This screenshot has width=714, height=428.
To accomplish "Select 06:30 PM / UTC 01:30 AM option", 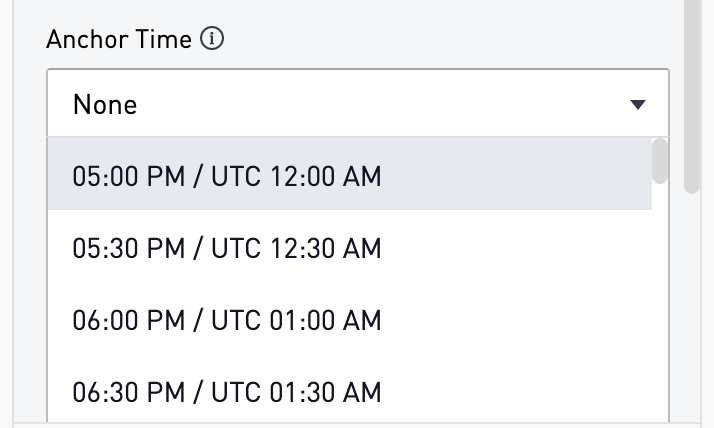I will point(350,392).
